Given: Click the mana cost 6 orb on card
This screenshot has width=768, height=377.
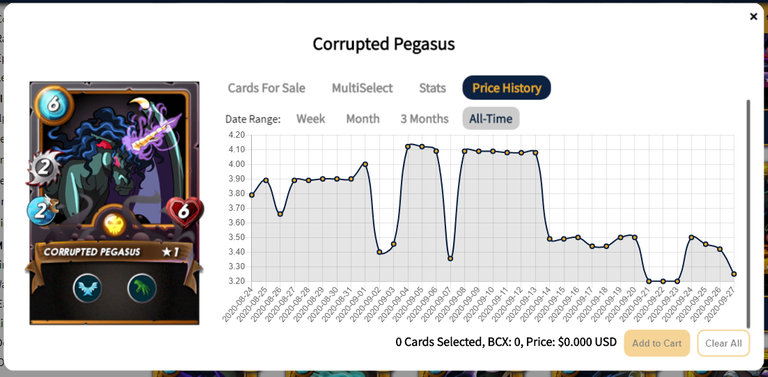Looking at the screenshot, I should coord(54,105).
